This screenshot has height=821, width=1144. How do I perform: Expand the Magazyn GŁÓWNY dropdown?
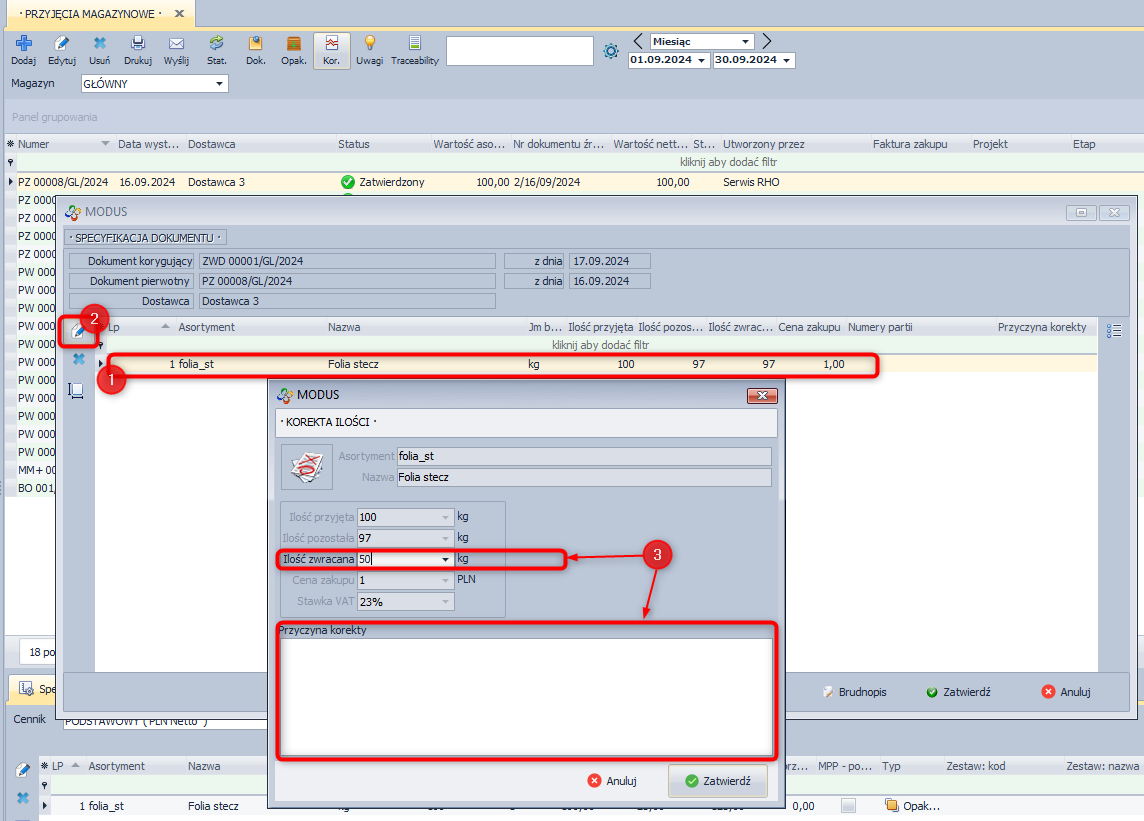click(x=220, y=84)
